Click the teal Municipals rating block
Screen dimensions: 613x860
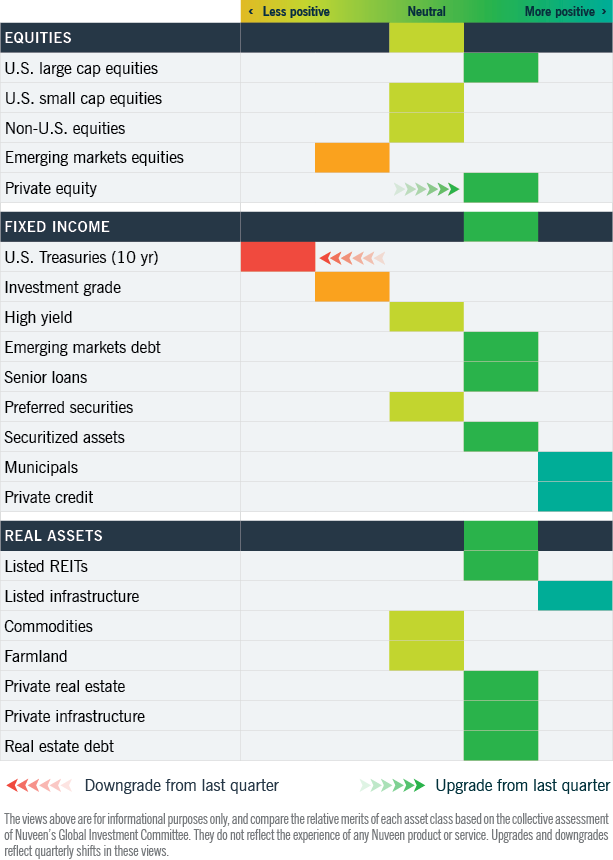click(x=575, y=467)
